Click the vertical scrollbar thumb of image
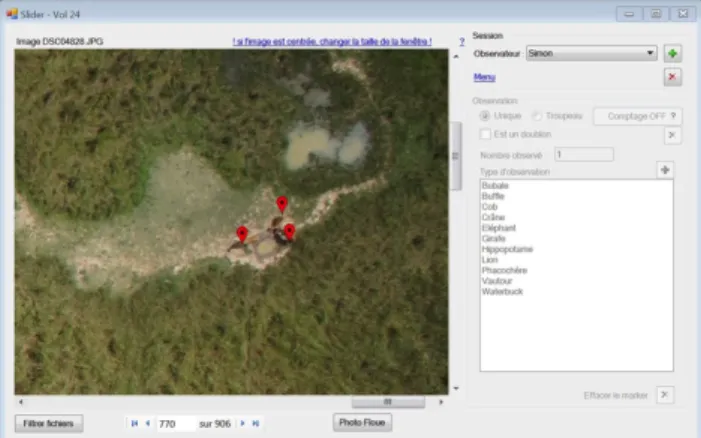 tap(456, 156)
